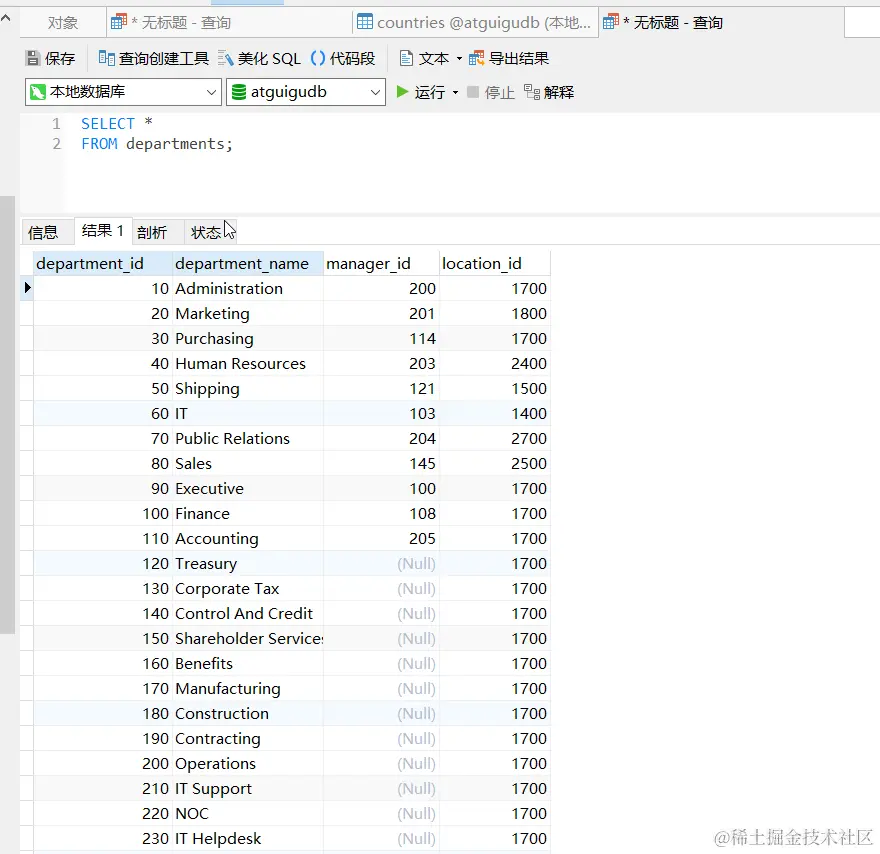Select location_id 2400 cell

tap(494, 364)
